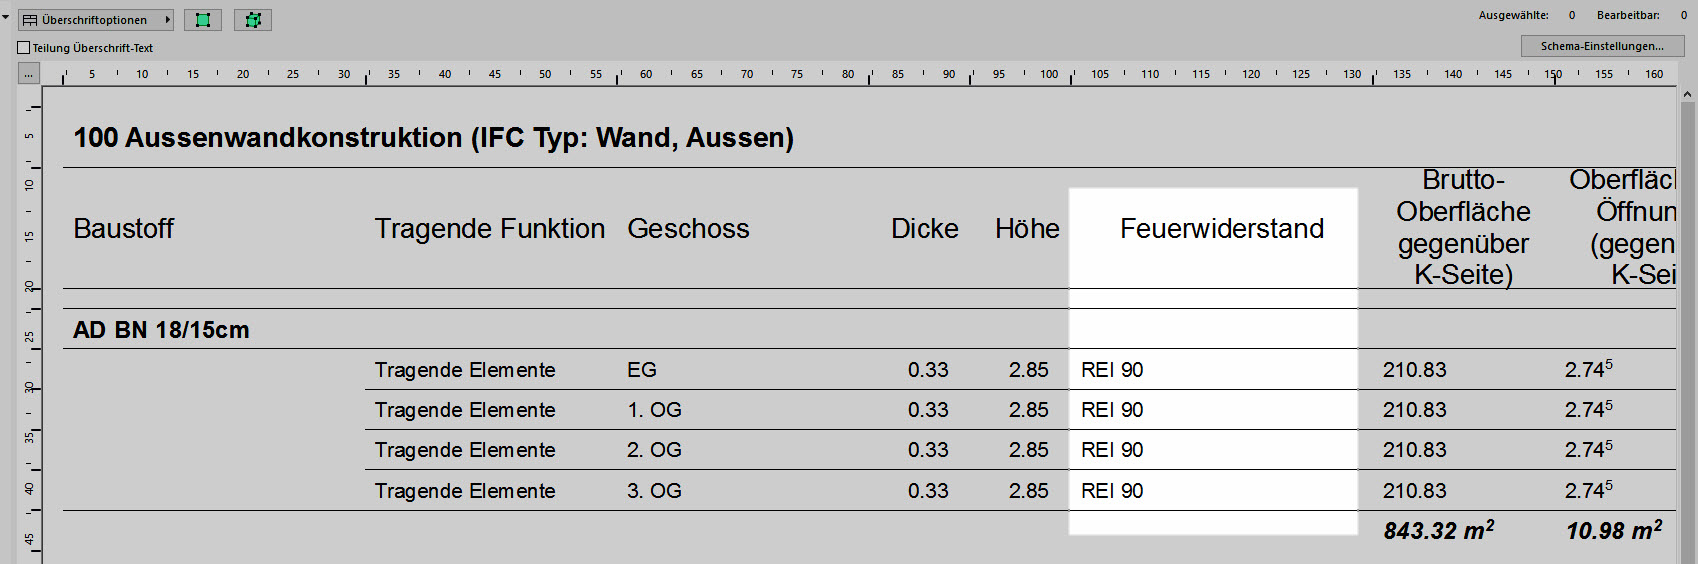Click the vertical scrollbar up arrow

pos(1687,95)
